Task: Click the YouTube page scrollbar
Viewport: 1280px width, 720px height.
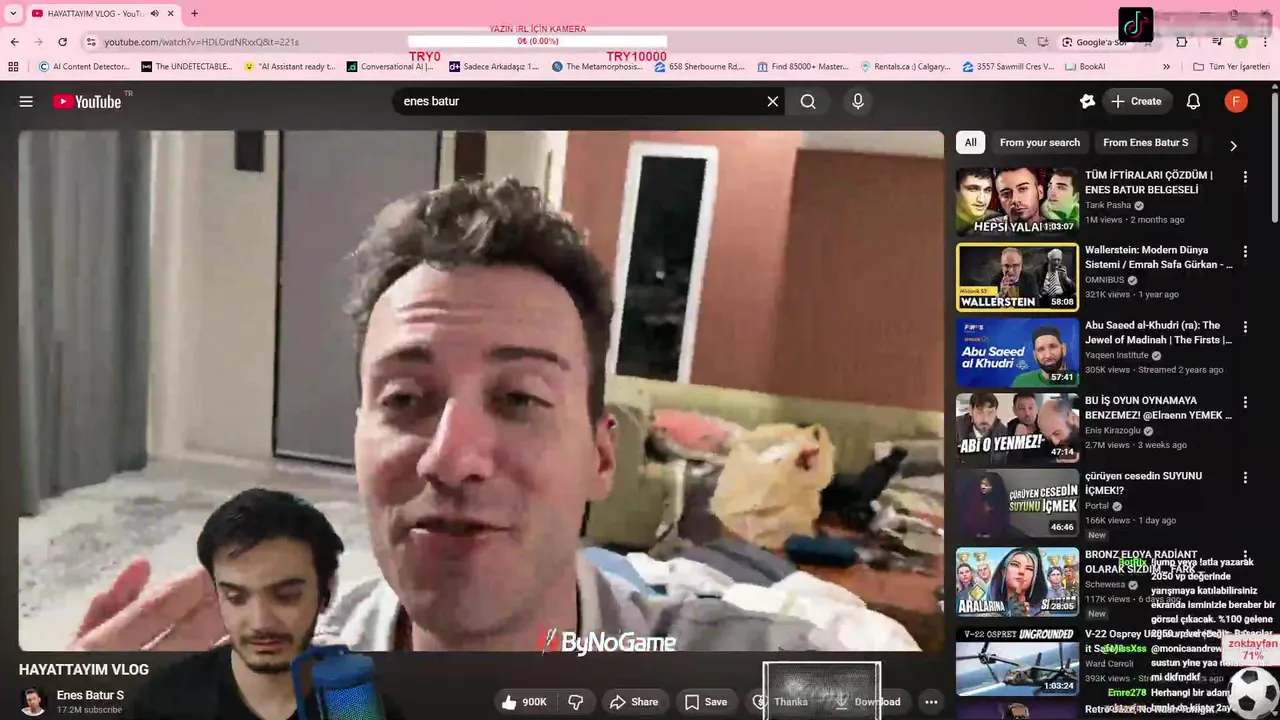Action: point(1275,157)
